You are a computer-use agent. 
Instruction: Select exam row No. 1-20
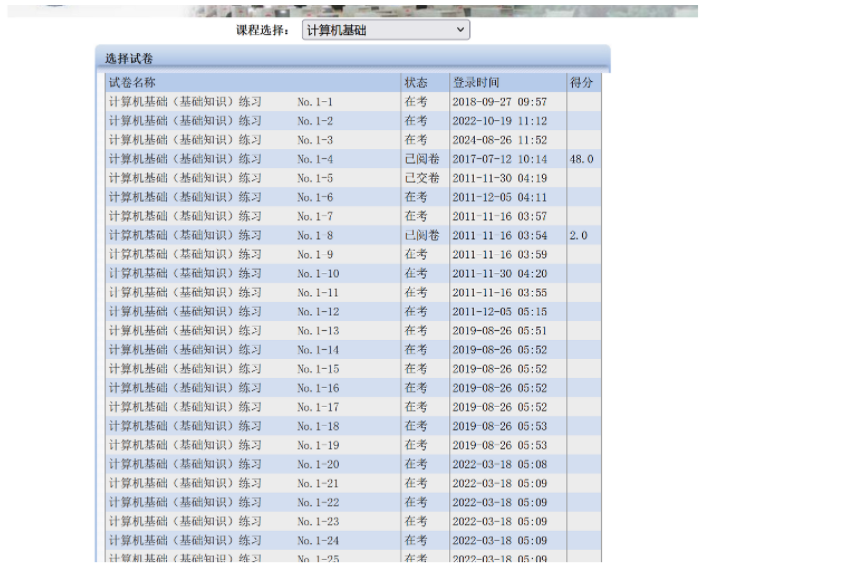pyautogui.click(x=353, y=464)
